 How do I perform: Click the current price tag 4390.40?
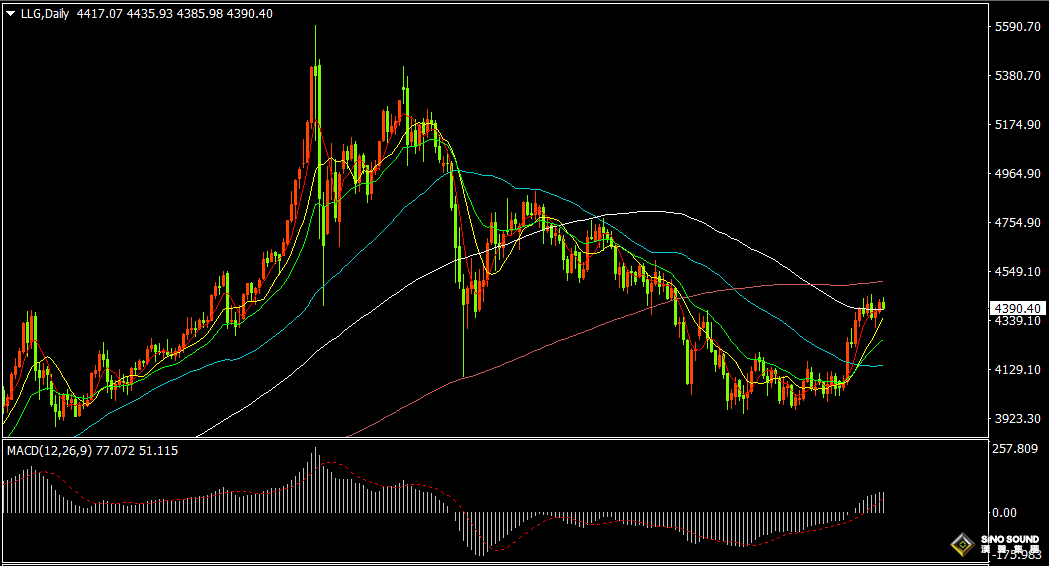click(x=1018, y=308)
